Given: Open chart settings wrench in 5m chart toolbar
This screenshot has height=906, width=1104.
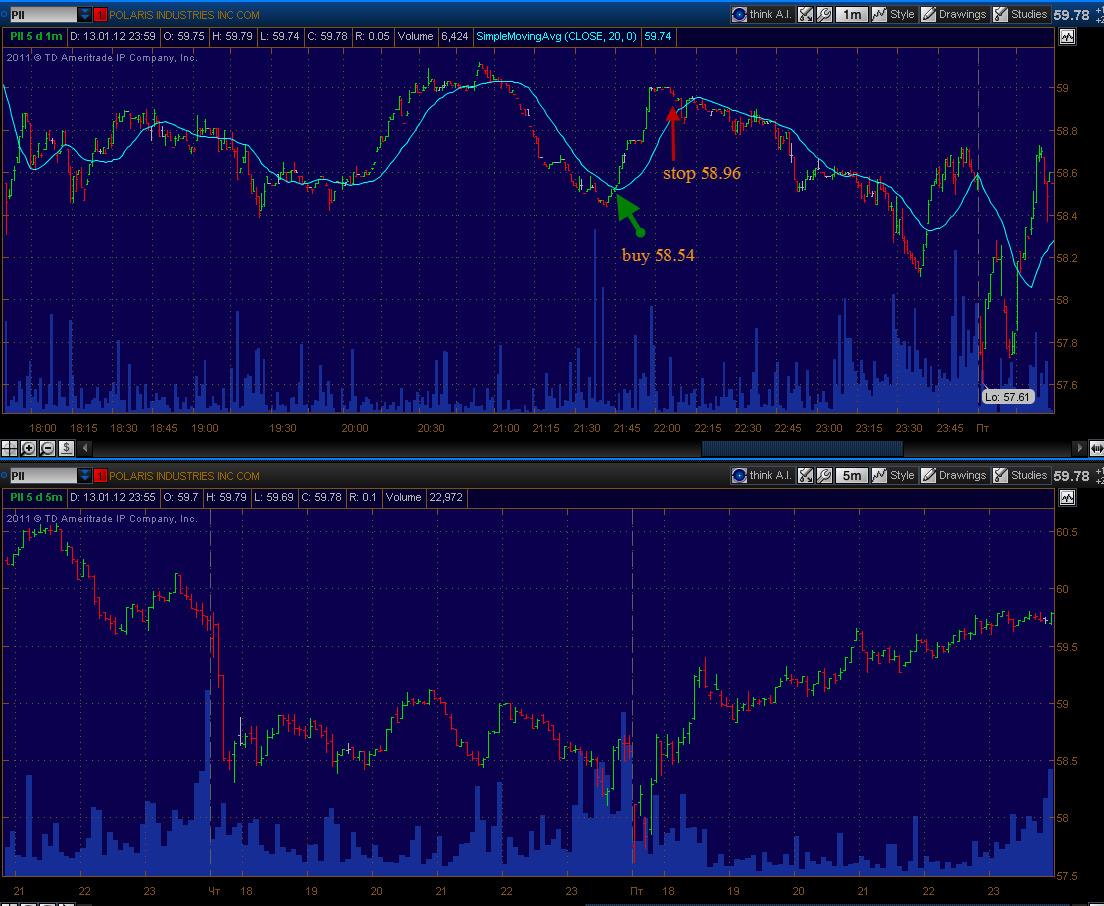Looking at the screenshot, I should click(x=824, y=475).
